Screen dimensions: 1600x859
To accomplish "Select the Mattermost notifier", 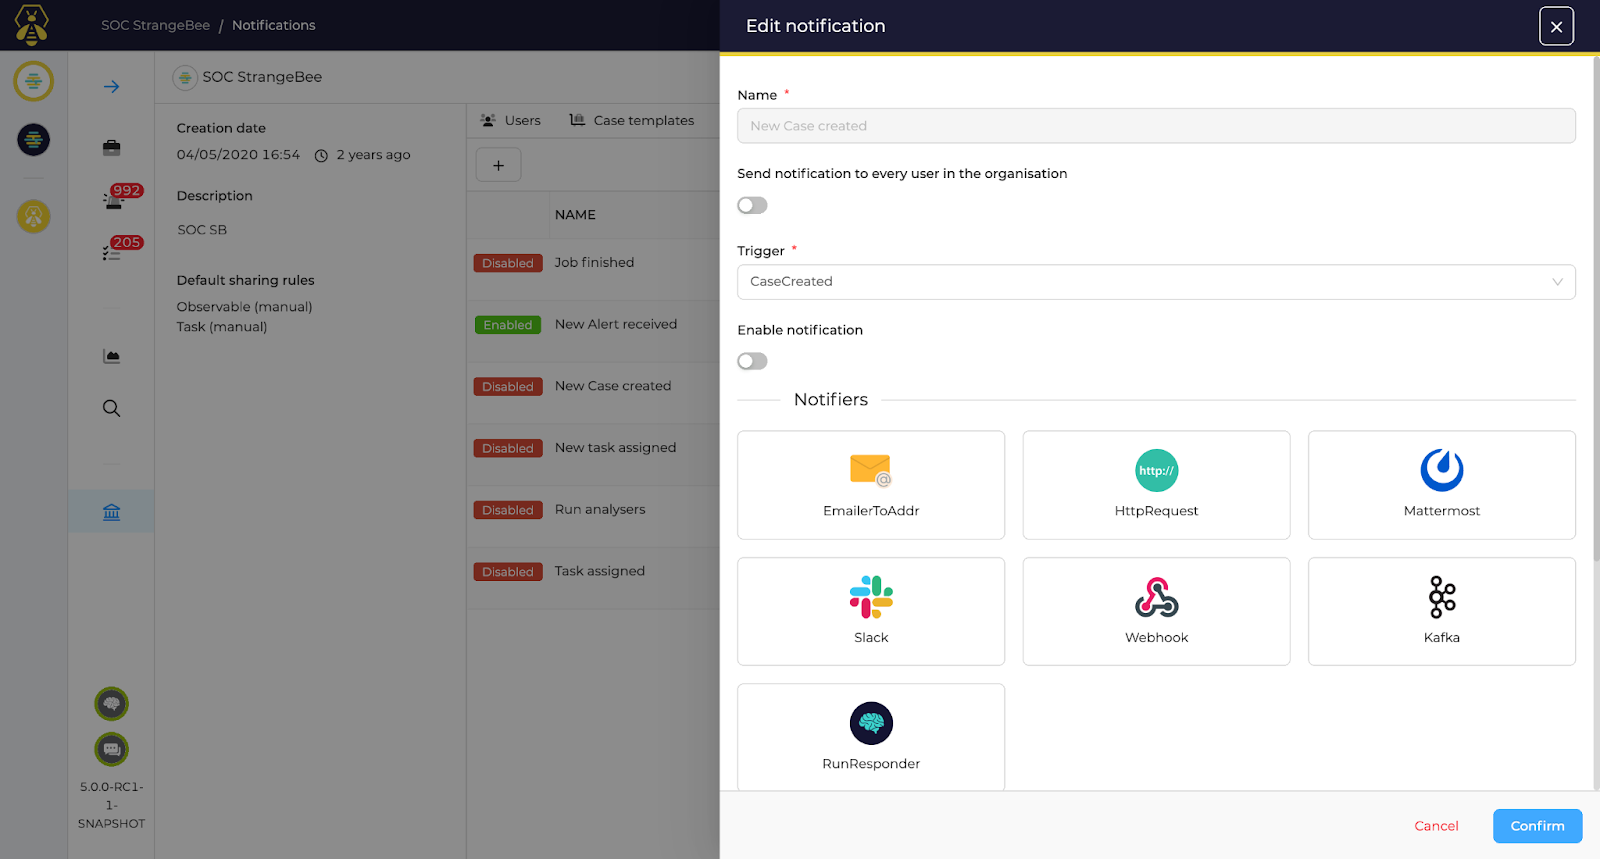I will 1442,485.
